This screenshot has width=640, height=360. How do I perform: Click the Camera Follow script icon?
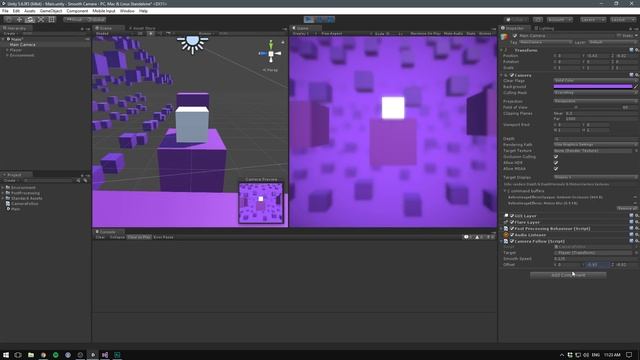point(506,241)
